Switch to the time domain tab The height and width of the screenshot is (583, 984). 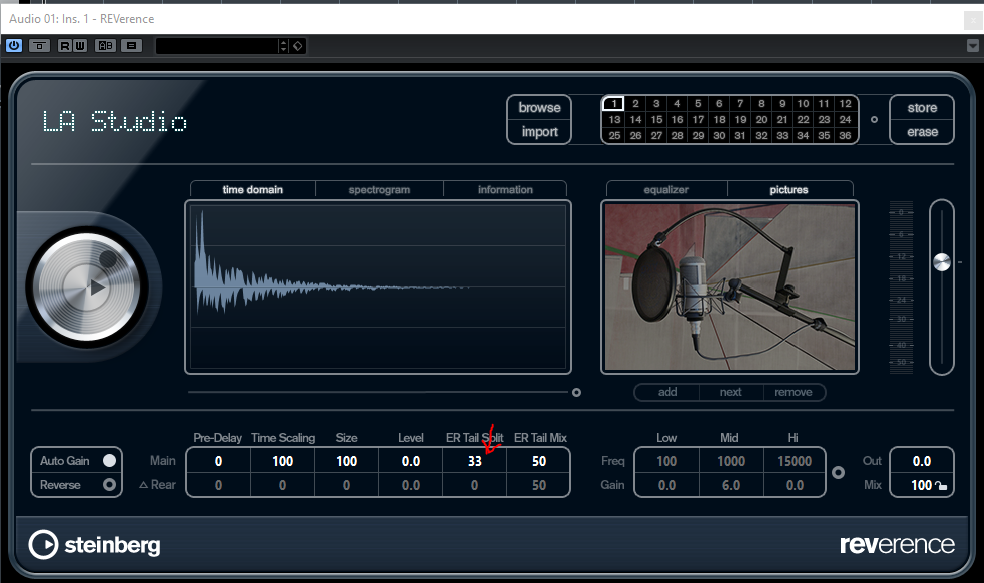(252, 190)
